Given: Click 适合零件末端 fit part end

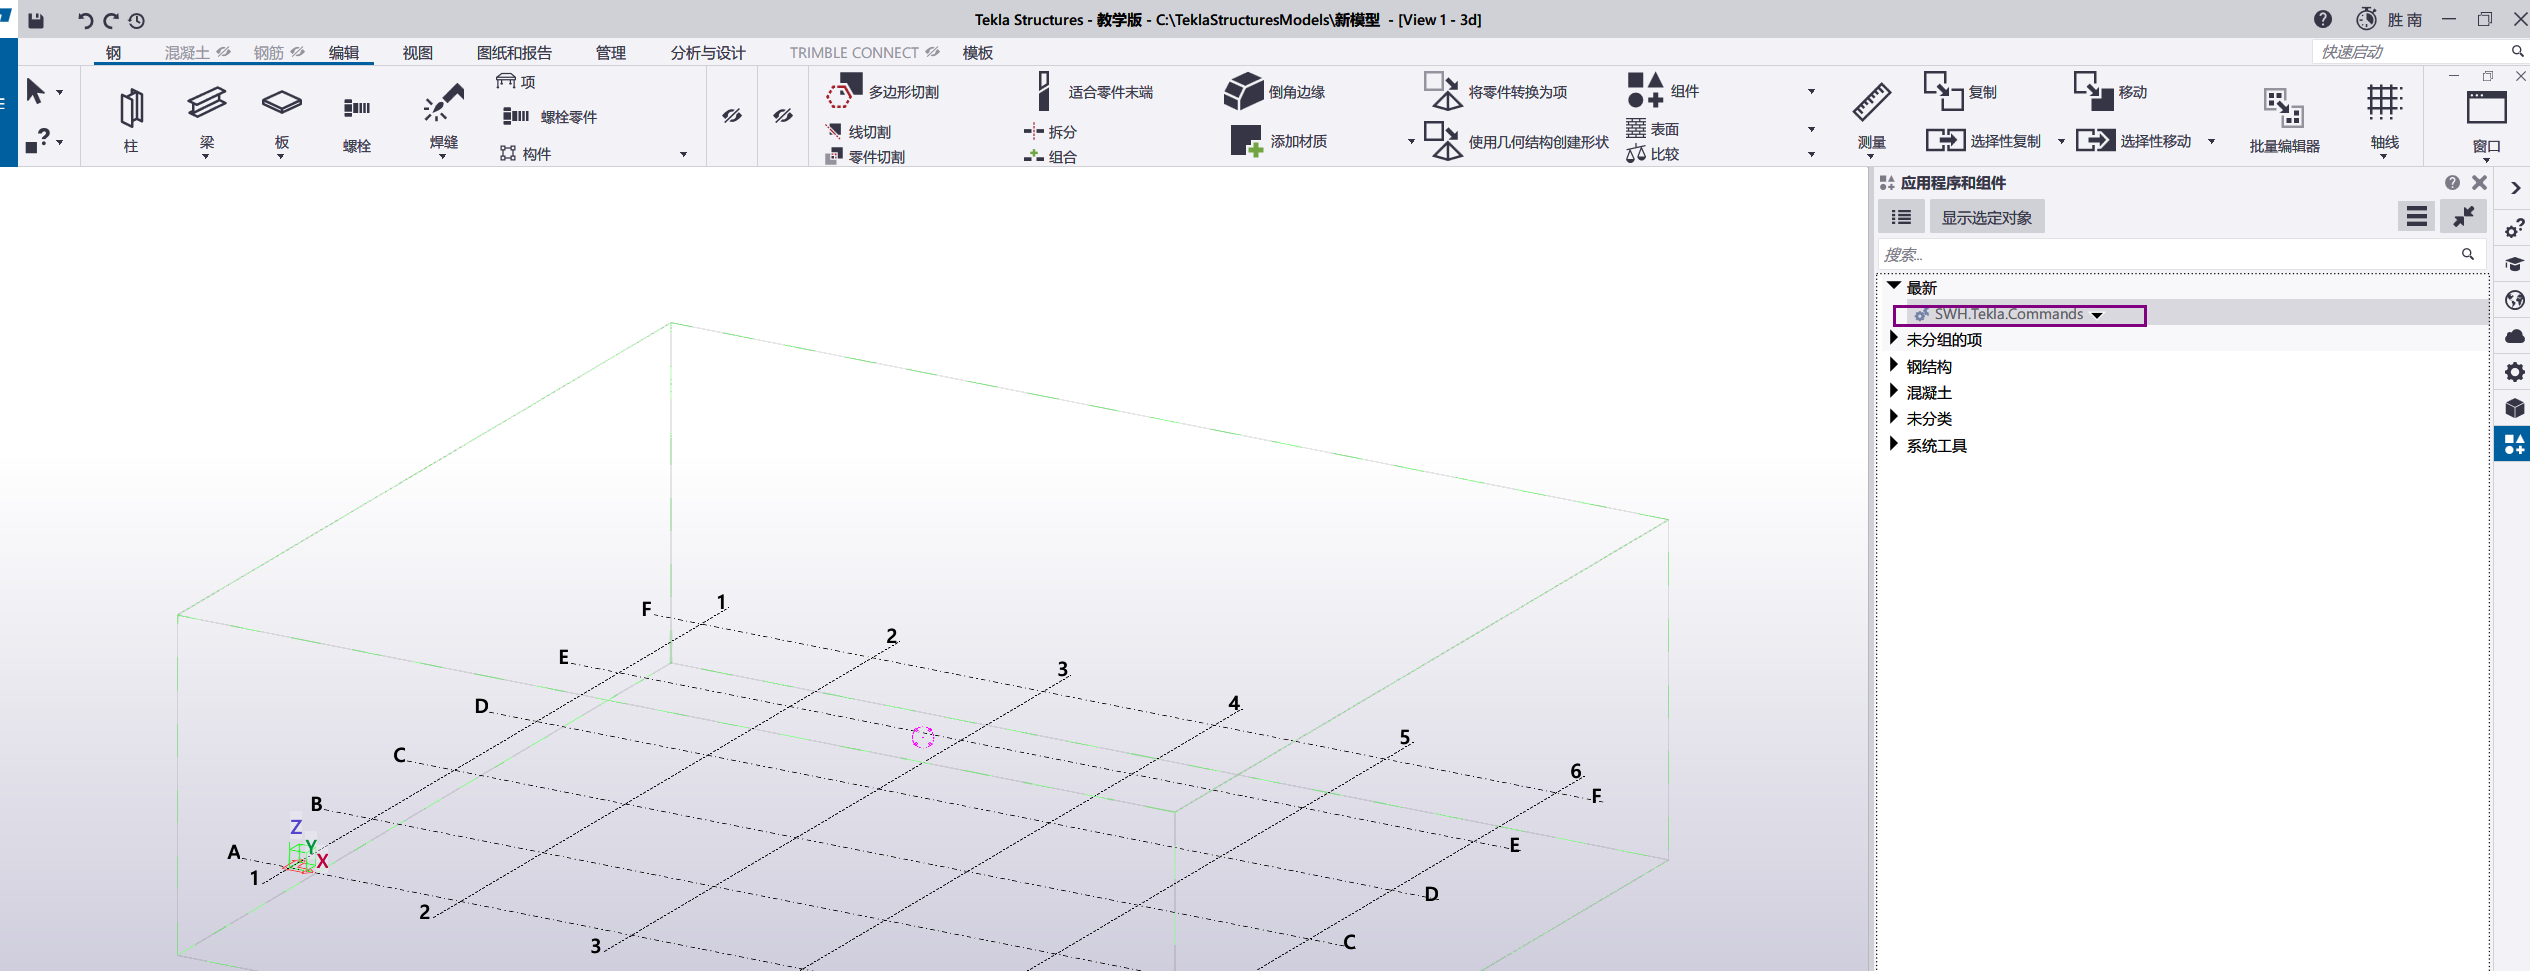Looking at the screenshot, I should [1094, 92].
